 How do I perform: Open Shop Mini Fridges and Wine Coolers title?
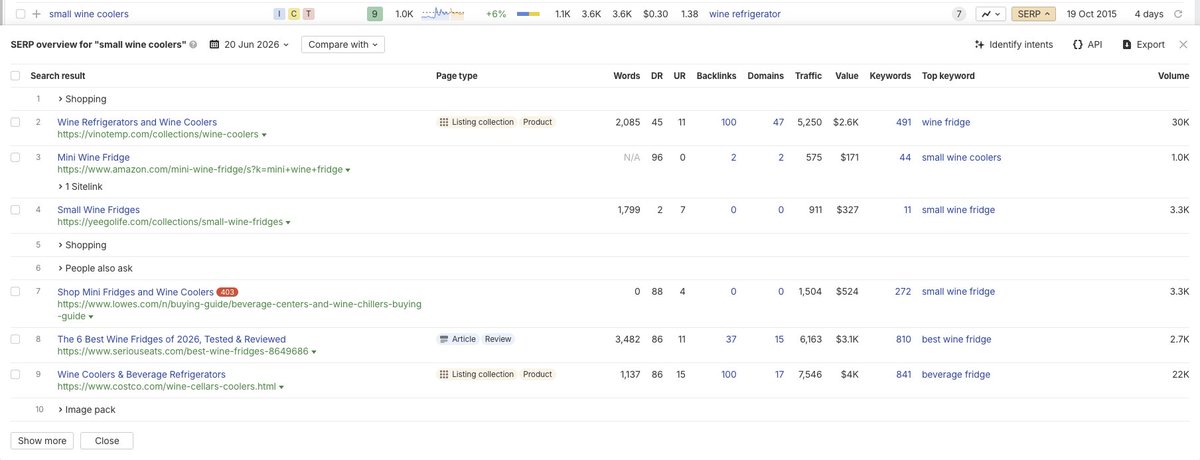point(135,292)
